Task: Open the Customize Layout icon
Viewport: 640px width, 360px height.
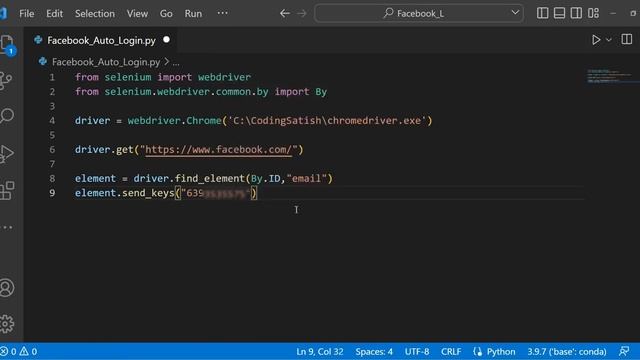Action: [x=593, y=13]
